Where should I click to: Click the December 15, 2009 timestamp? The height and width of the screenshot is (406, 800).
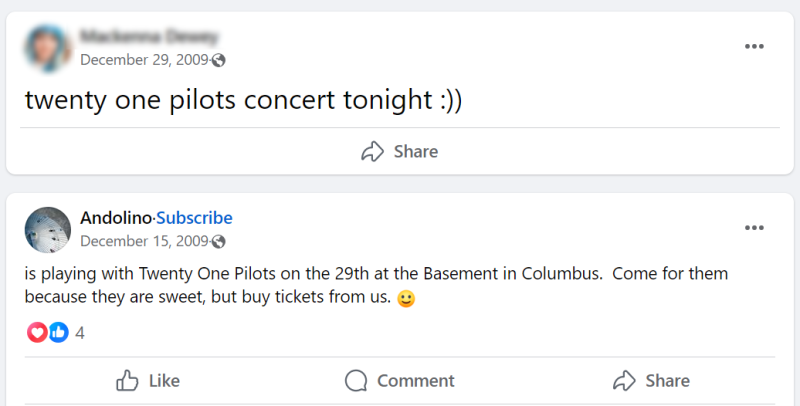pyautogui.click(x=144, y=241)
